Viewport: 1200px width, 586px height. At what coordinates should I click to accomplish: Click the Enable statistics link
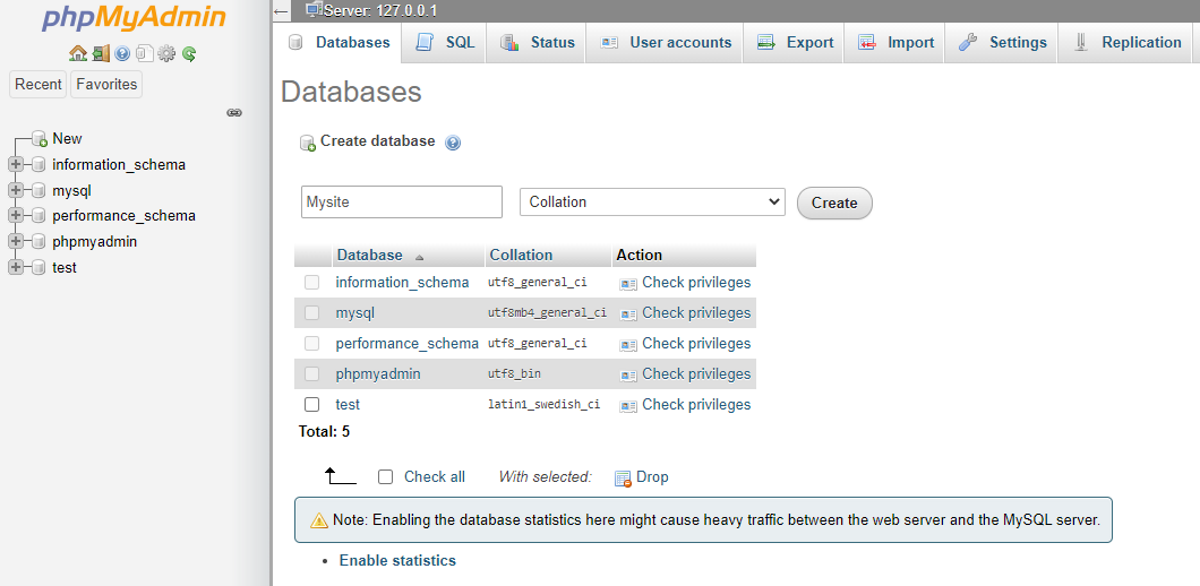tap(397, 560)
